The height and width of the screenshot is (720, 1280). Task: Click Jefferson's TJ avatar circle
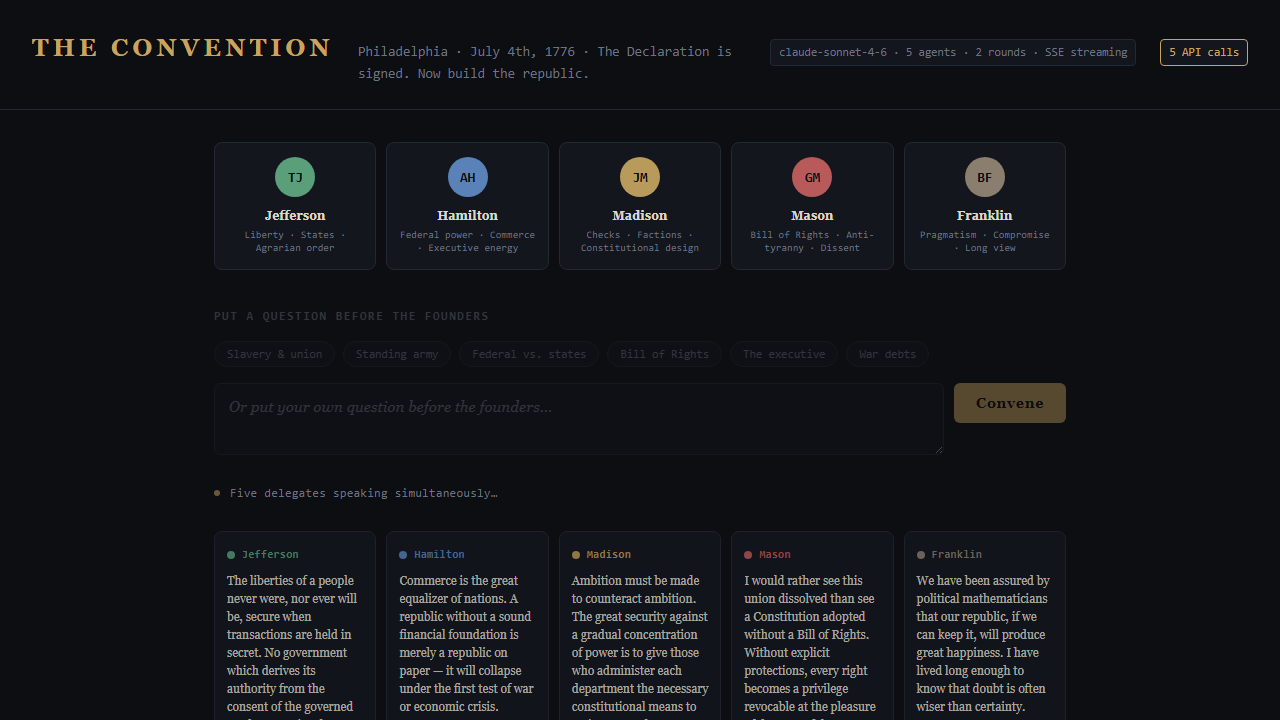click(295, 177)
